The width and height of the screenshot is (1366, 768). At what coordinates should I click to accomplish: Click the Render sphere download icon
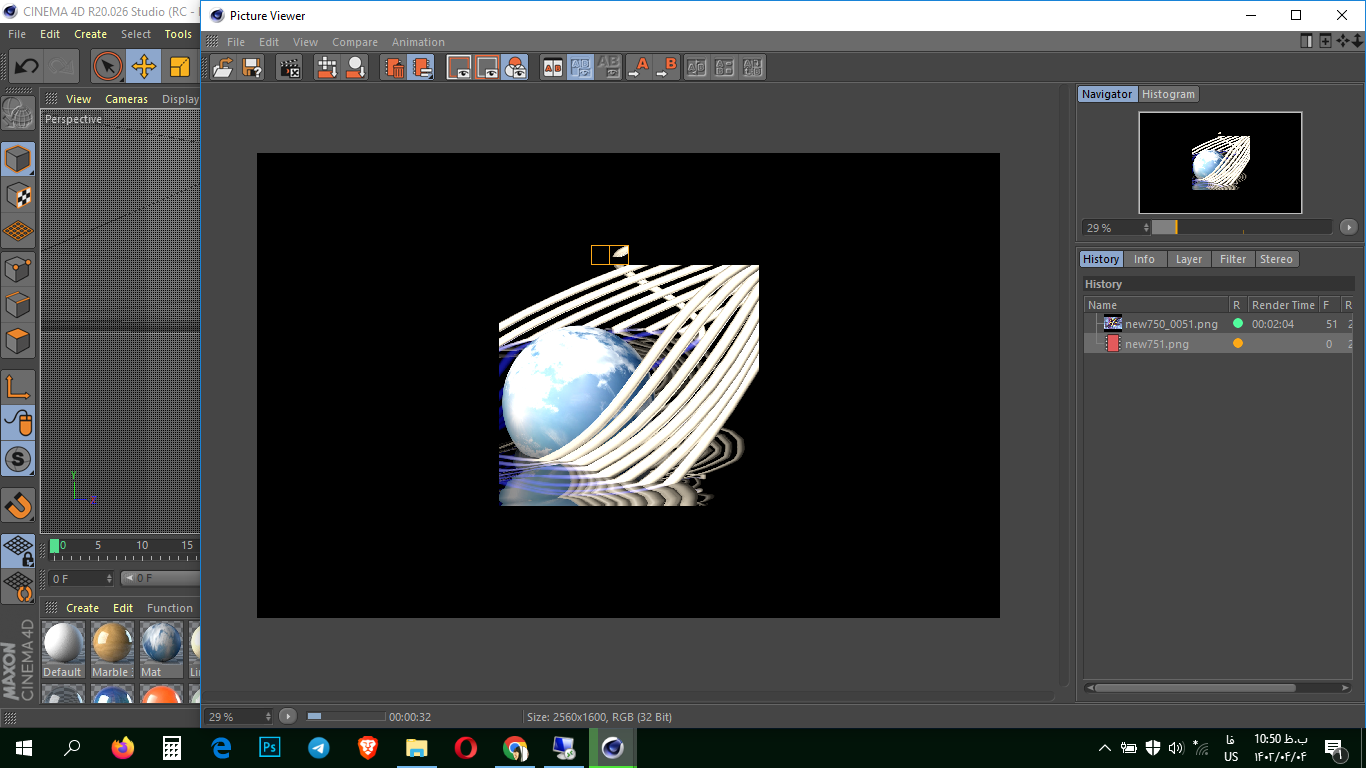tap(355, 67)
